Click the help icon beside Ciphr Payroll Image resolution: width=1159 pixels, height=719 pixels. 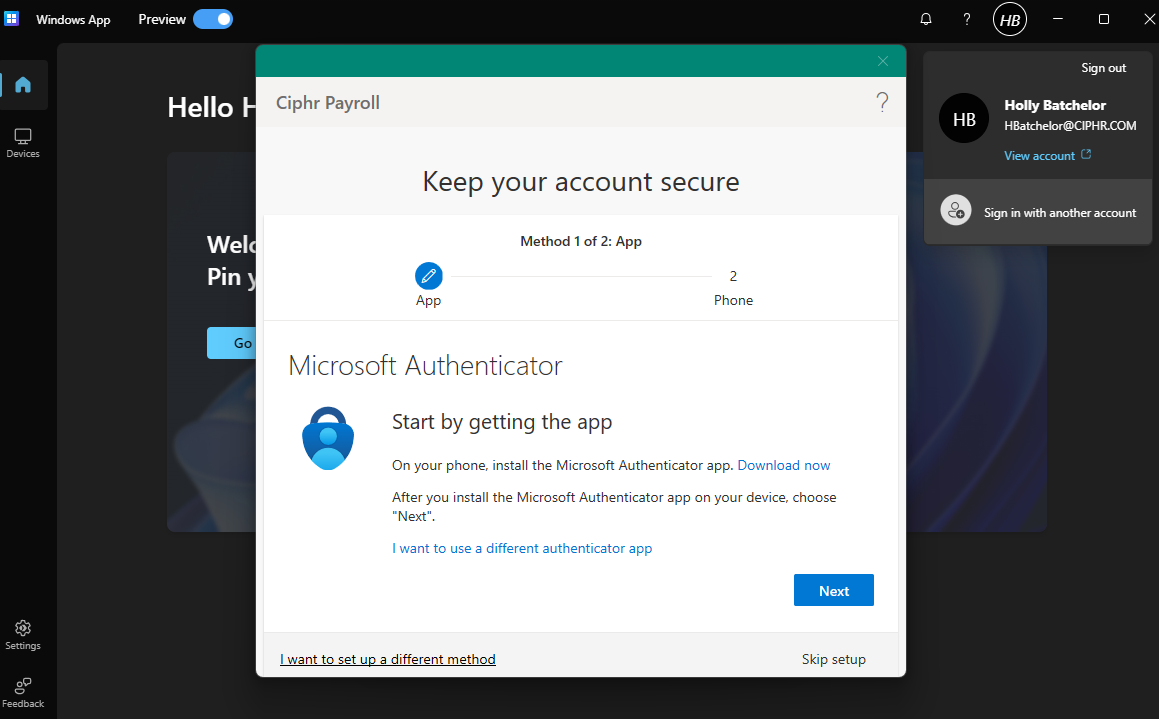click(882, 102)
